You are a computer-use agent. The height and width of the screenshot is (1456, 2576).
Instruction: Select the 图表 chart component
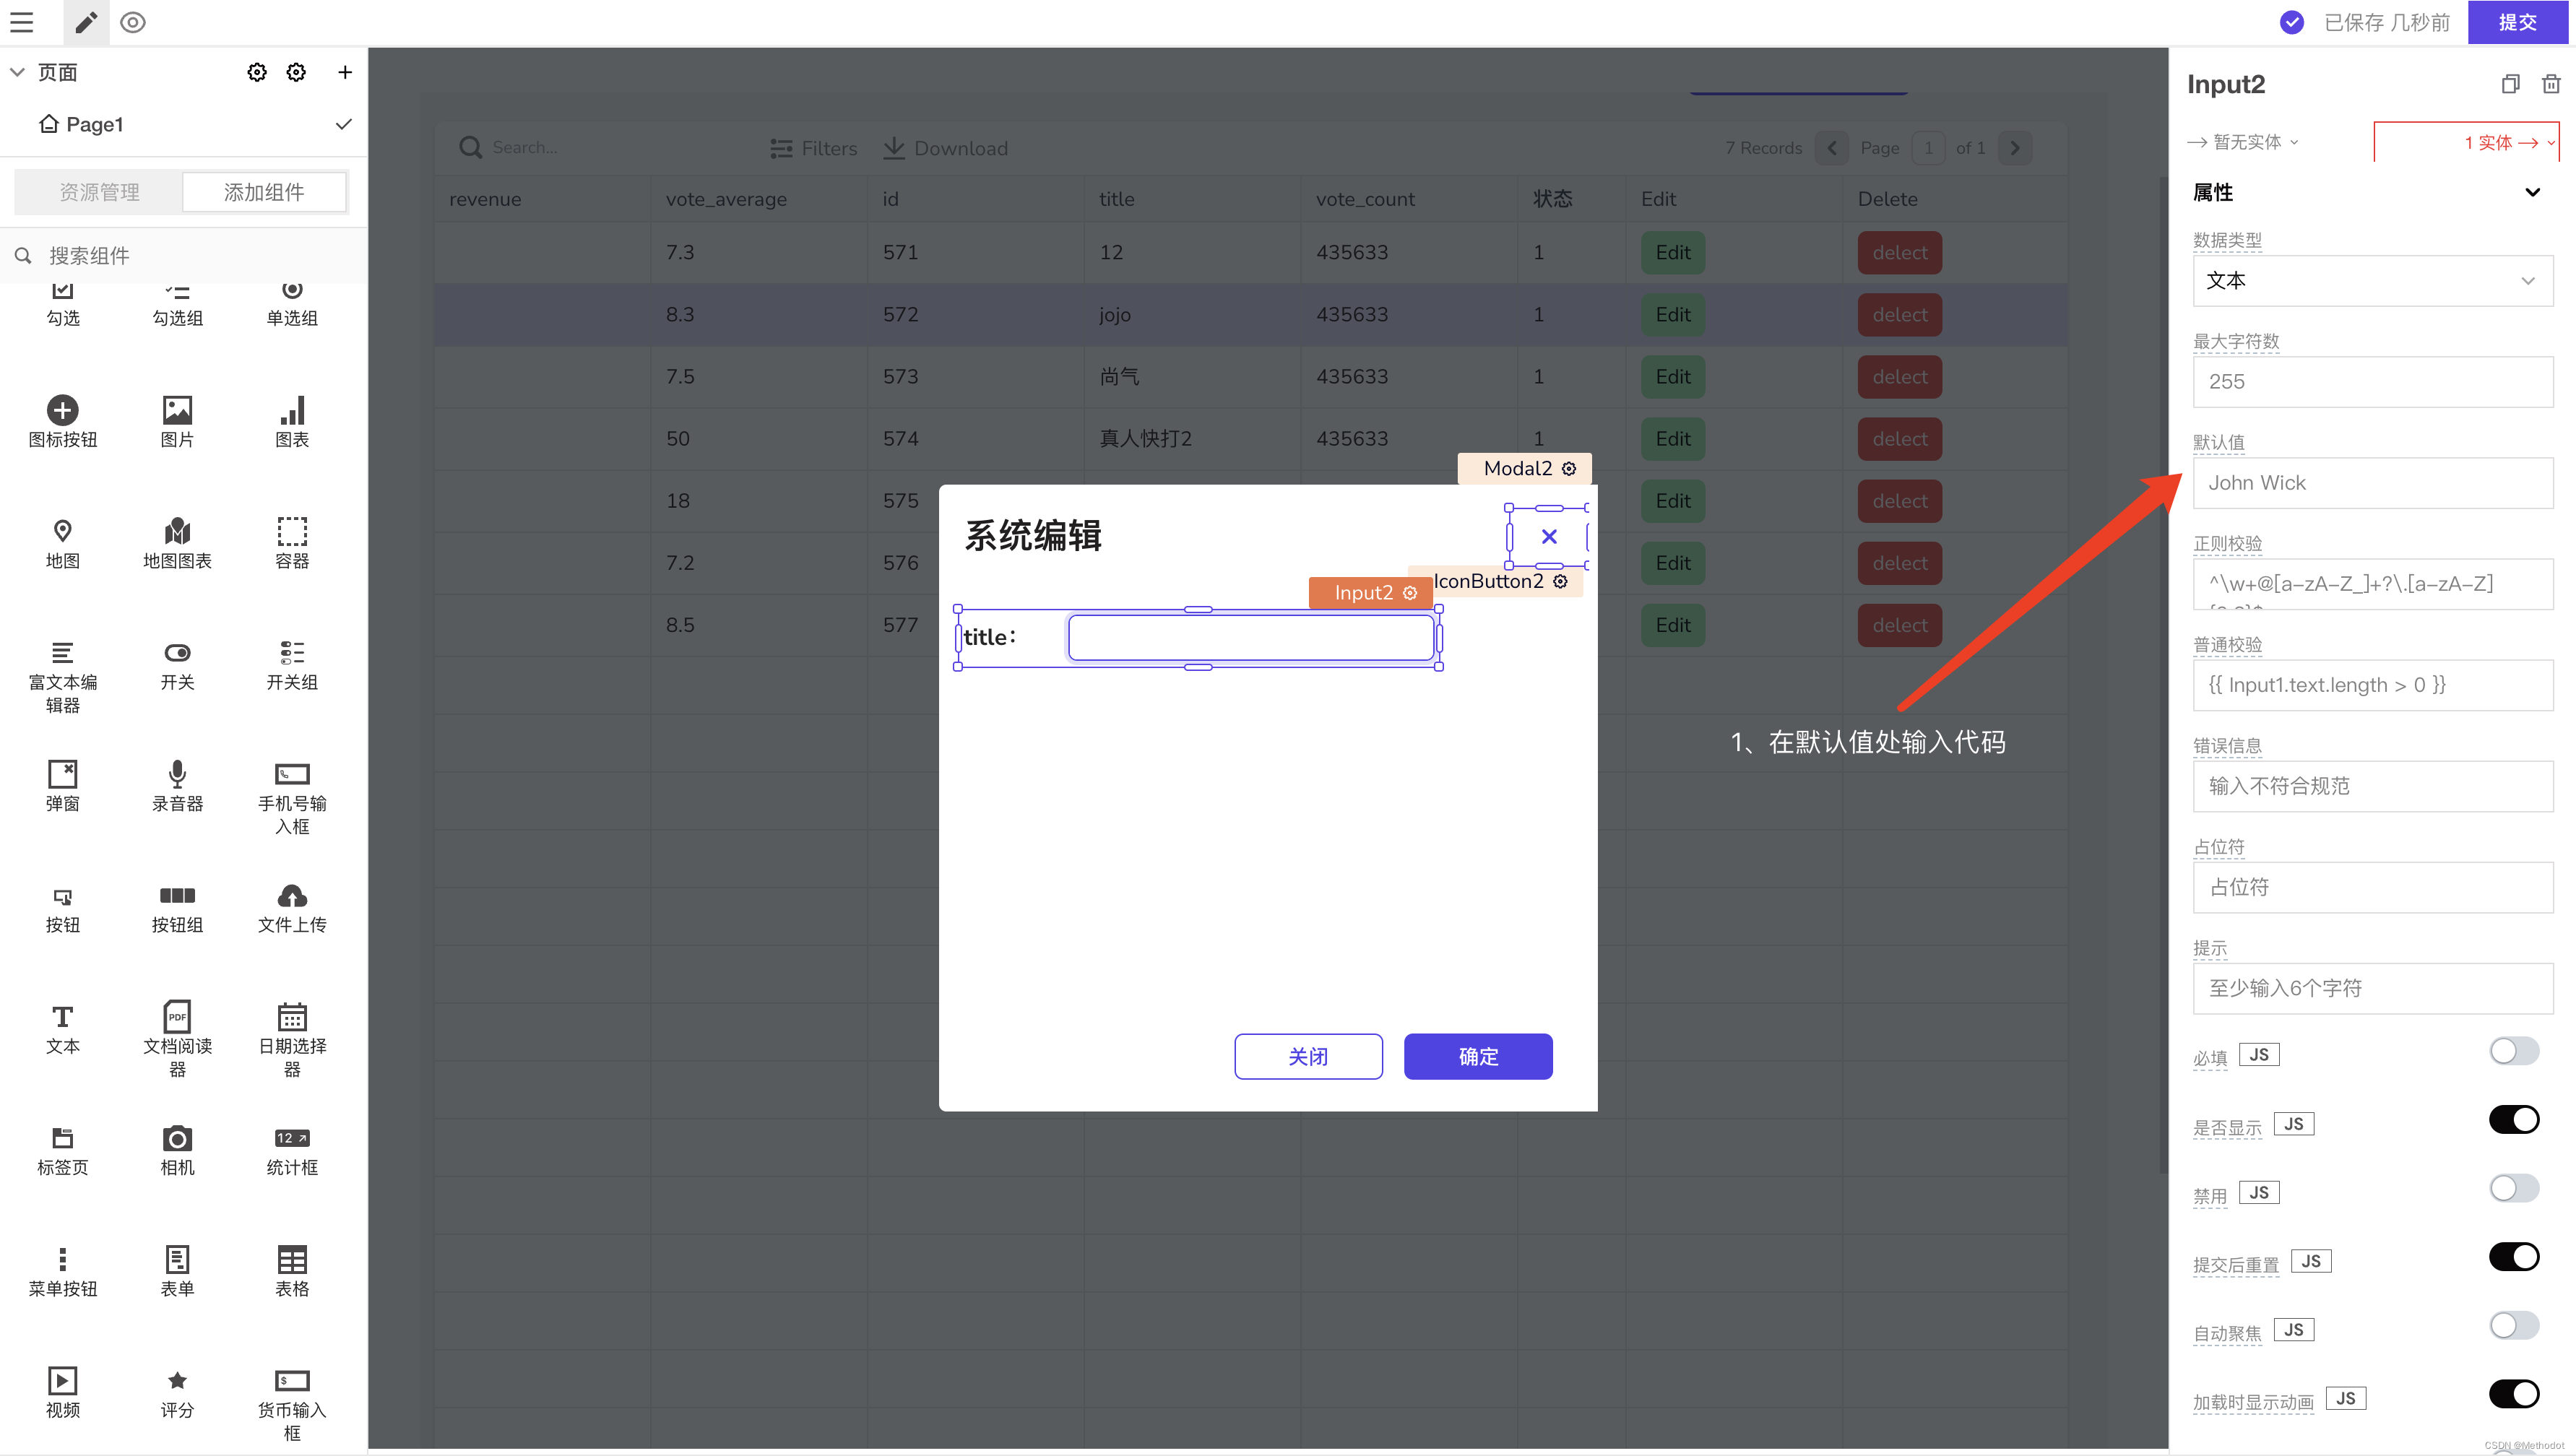(292, 421)
